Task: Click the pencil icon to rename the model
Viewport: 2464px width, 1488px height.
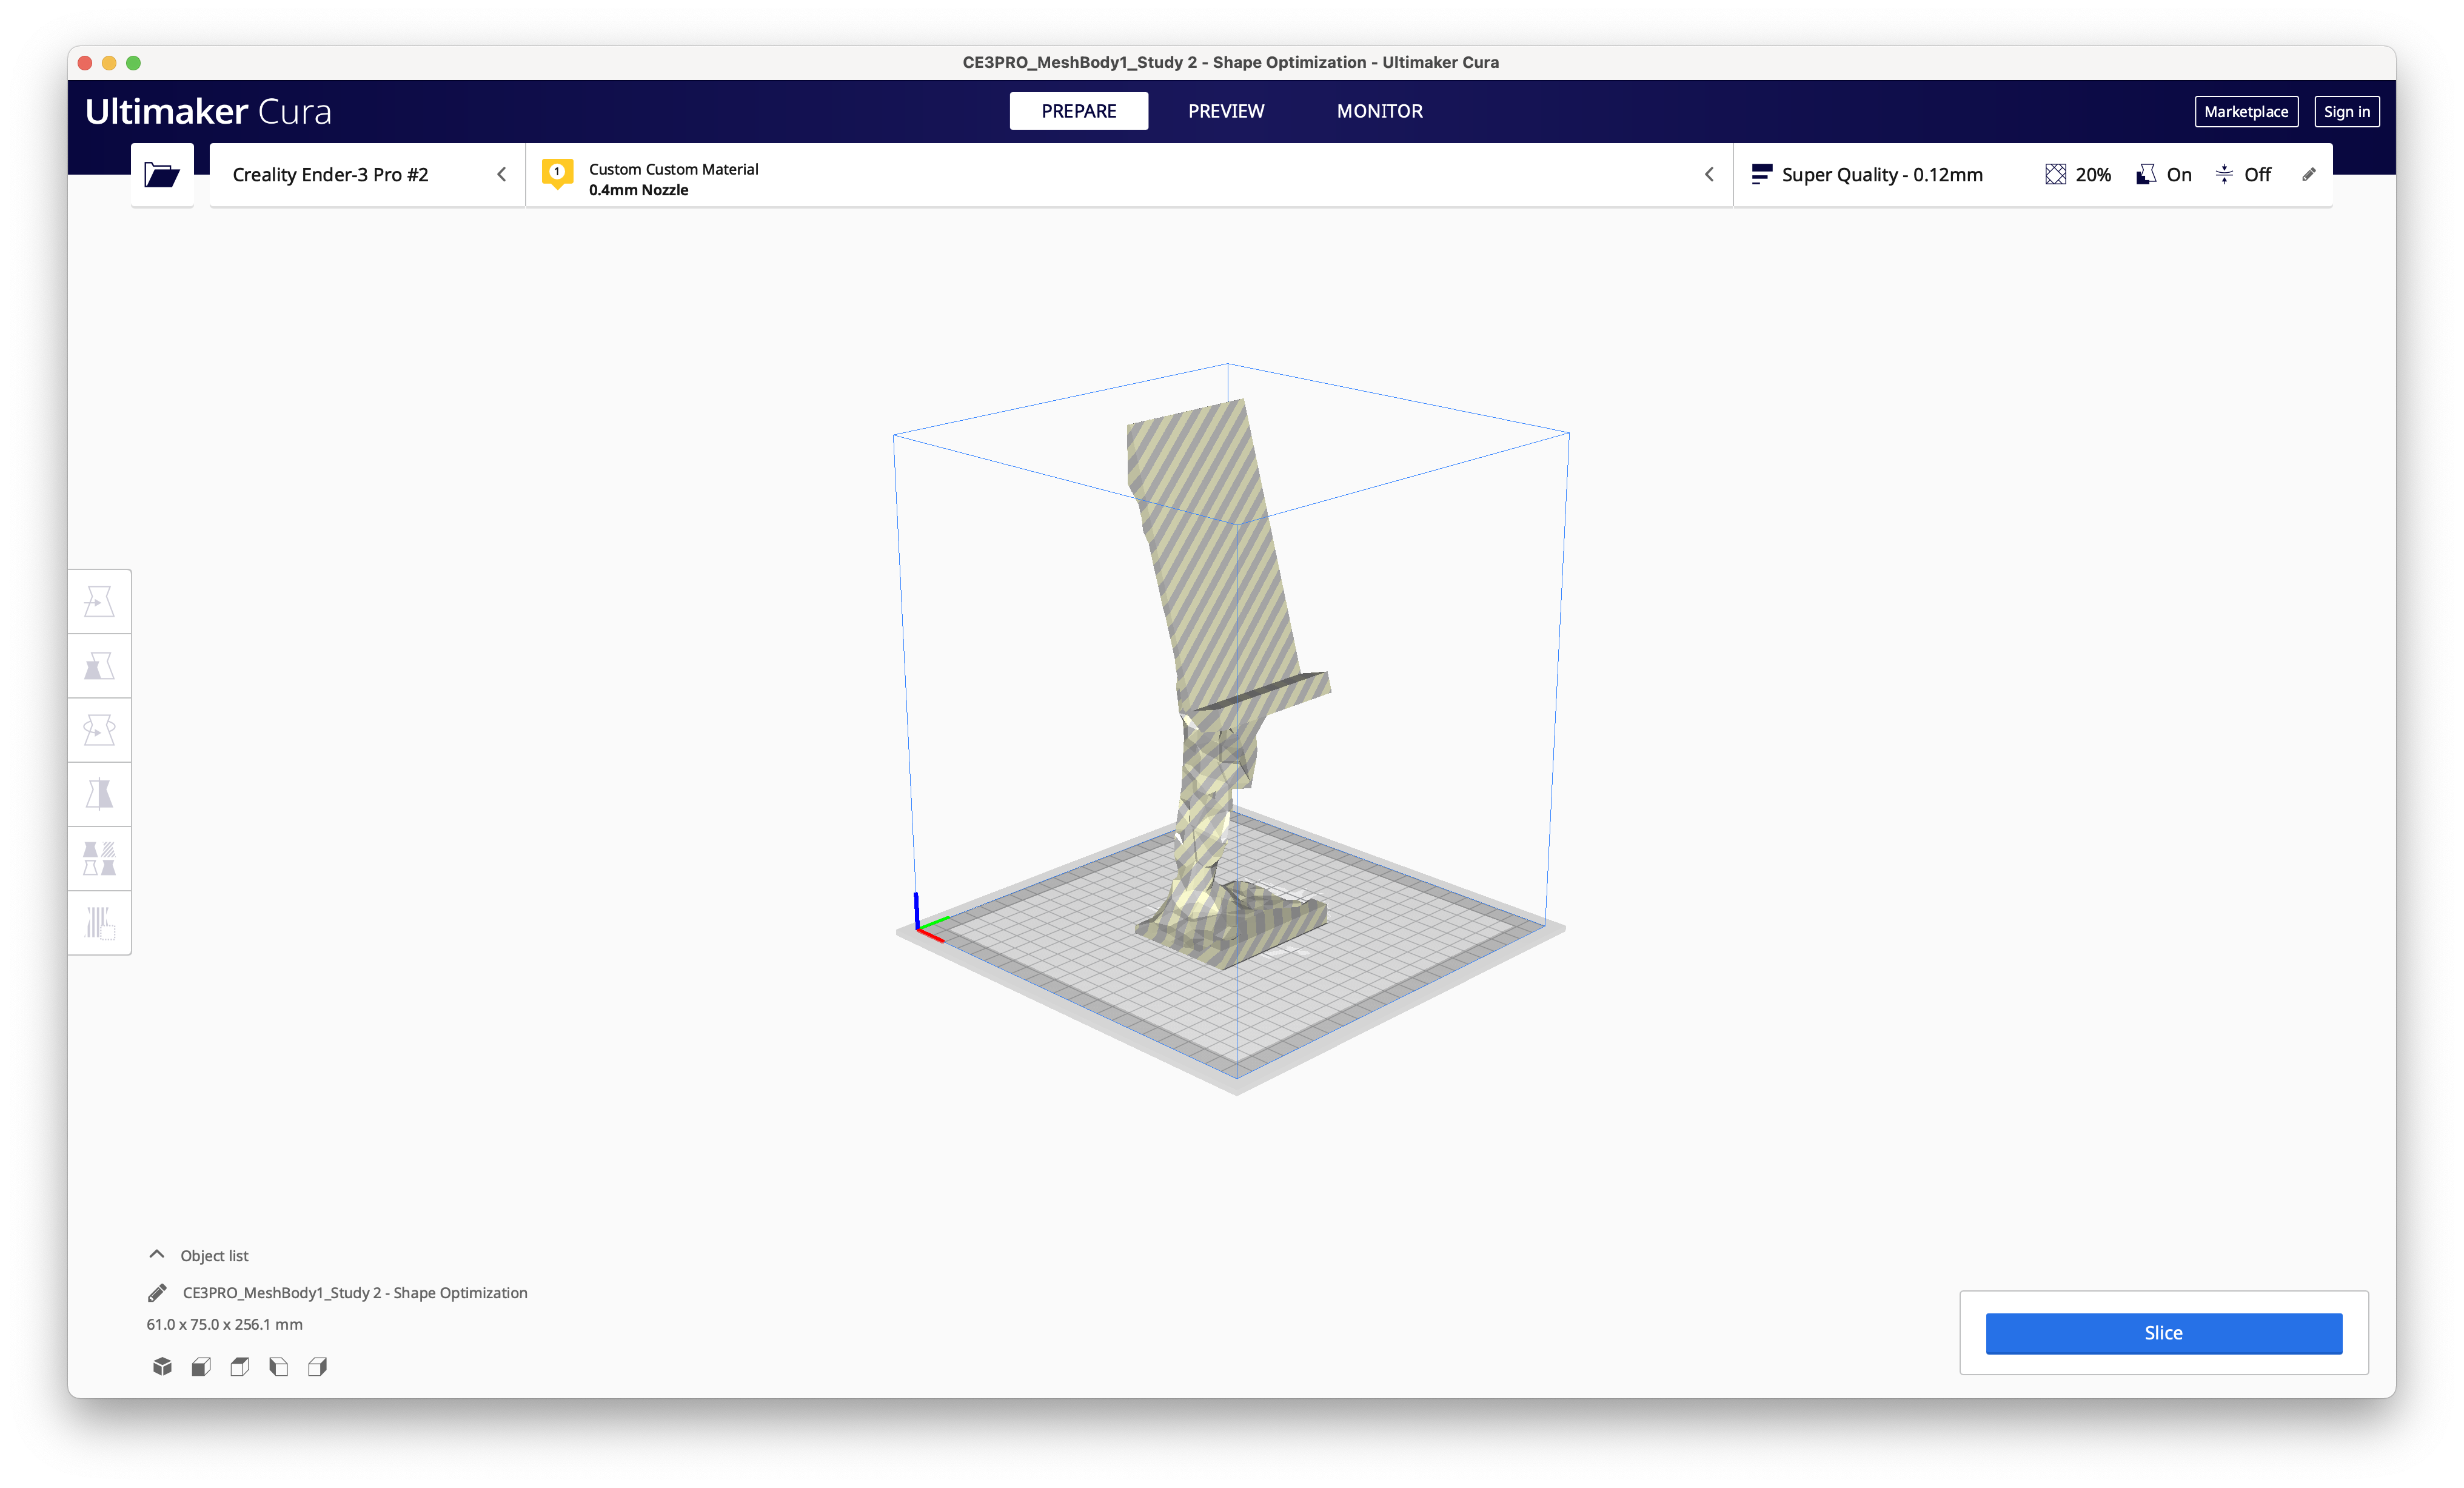Action: 157,1293
